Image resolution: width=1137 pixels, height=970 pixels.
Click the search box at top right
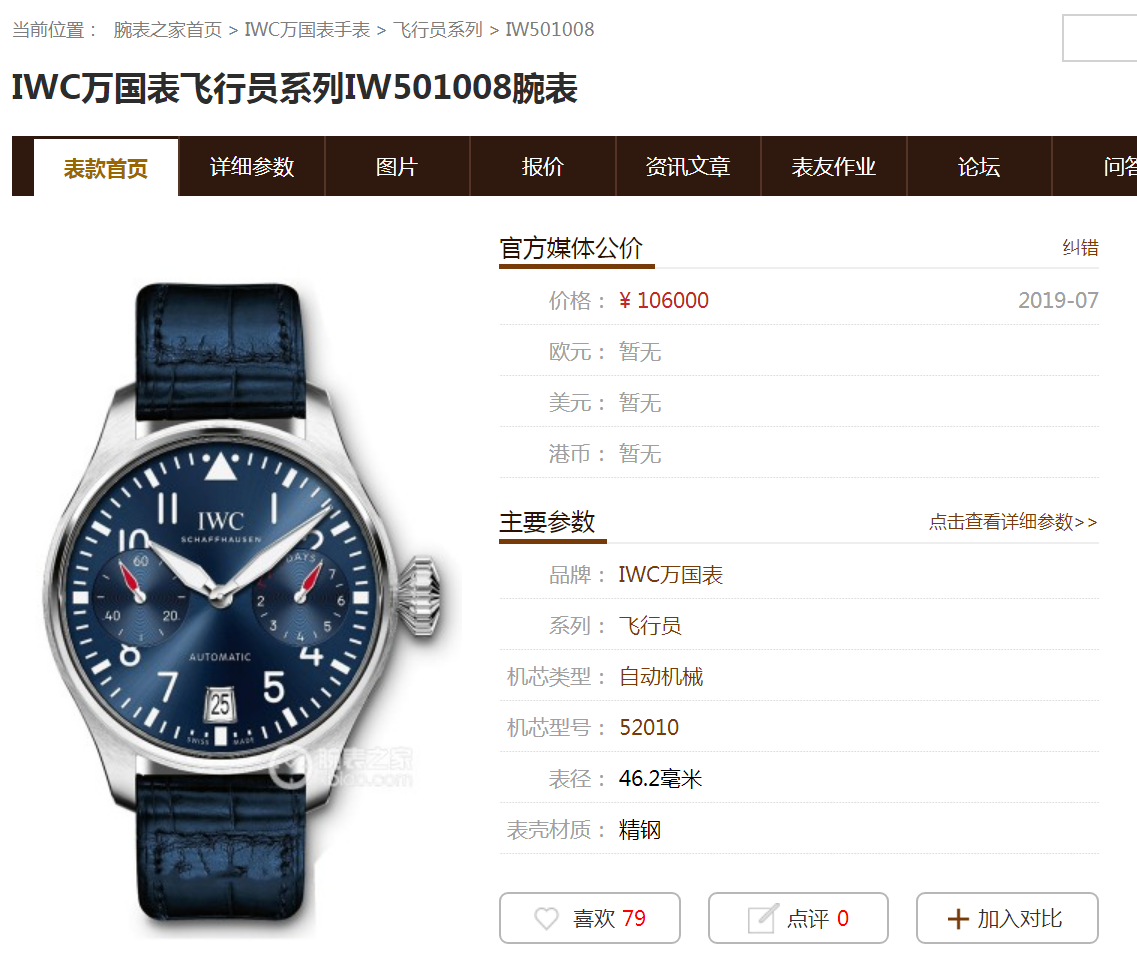(x=1099, y=38)
